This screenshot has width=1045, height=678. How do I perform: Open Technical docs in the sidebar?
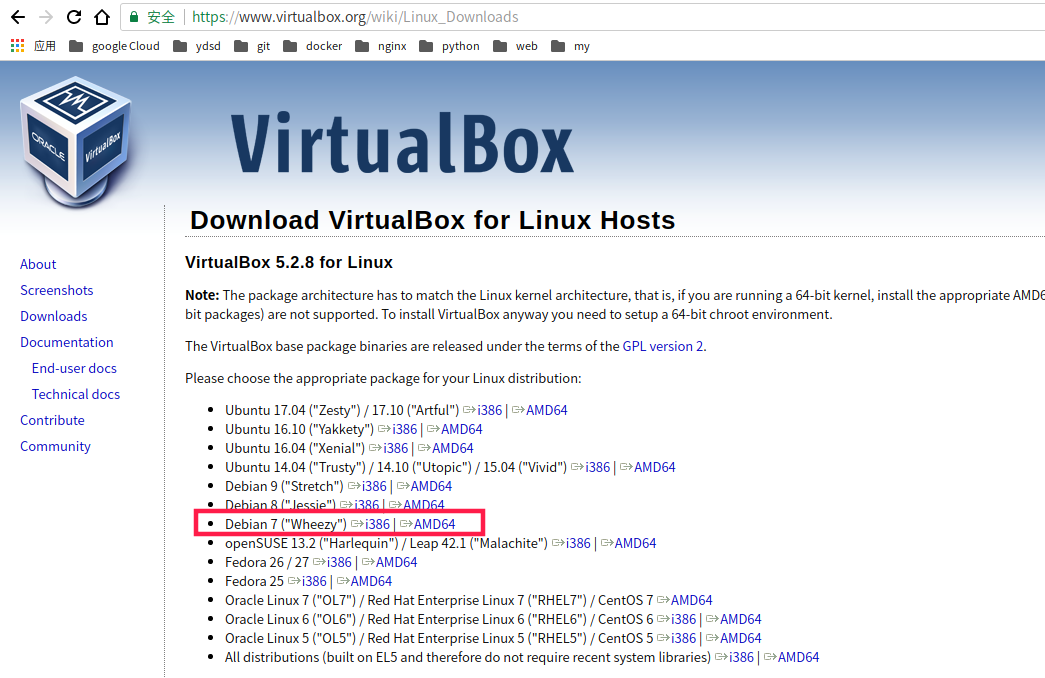tap(76, 395)
